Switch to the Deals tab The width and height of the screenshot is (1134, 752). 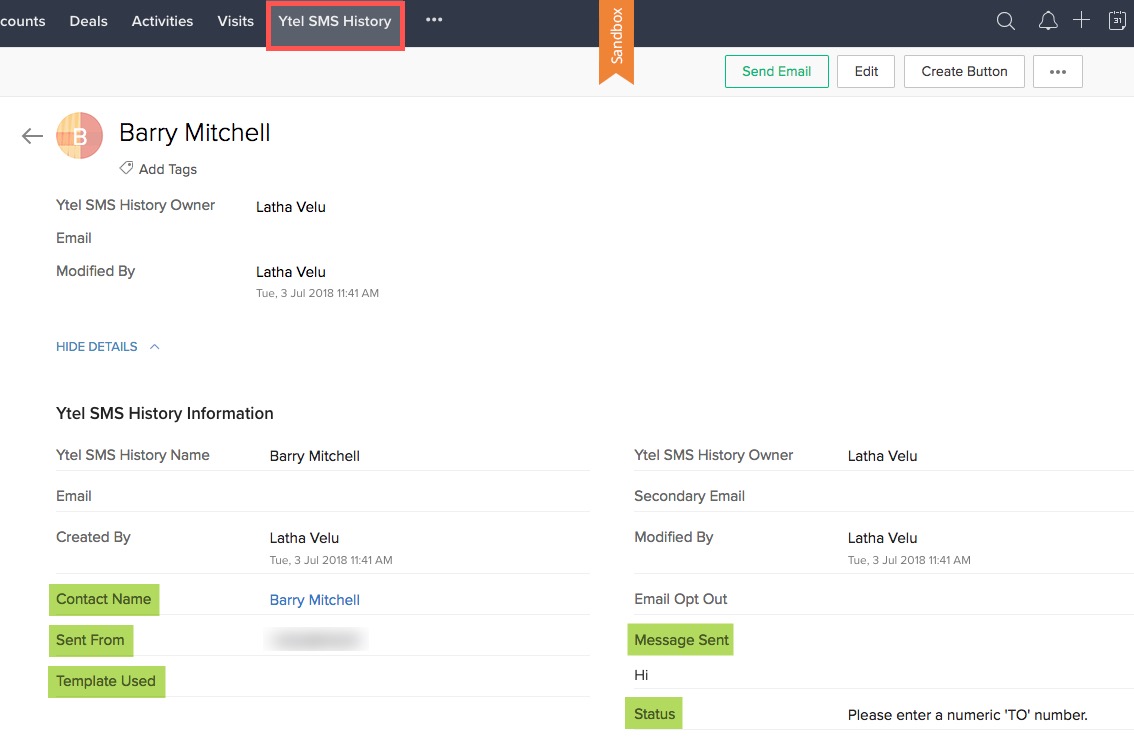(x=88, y=21)
